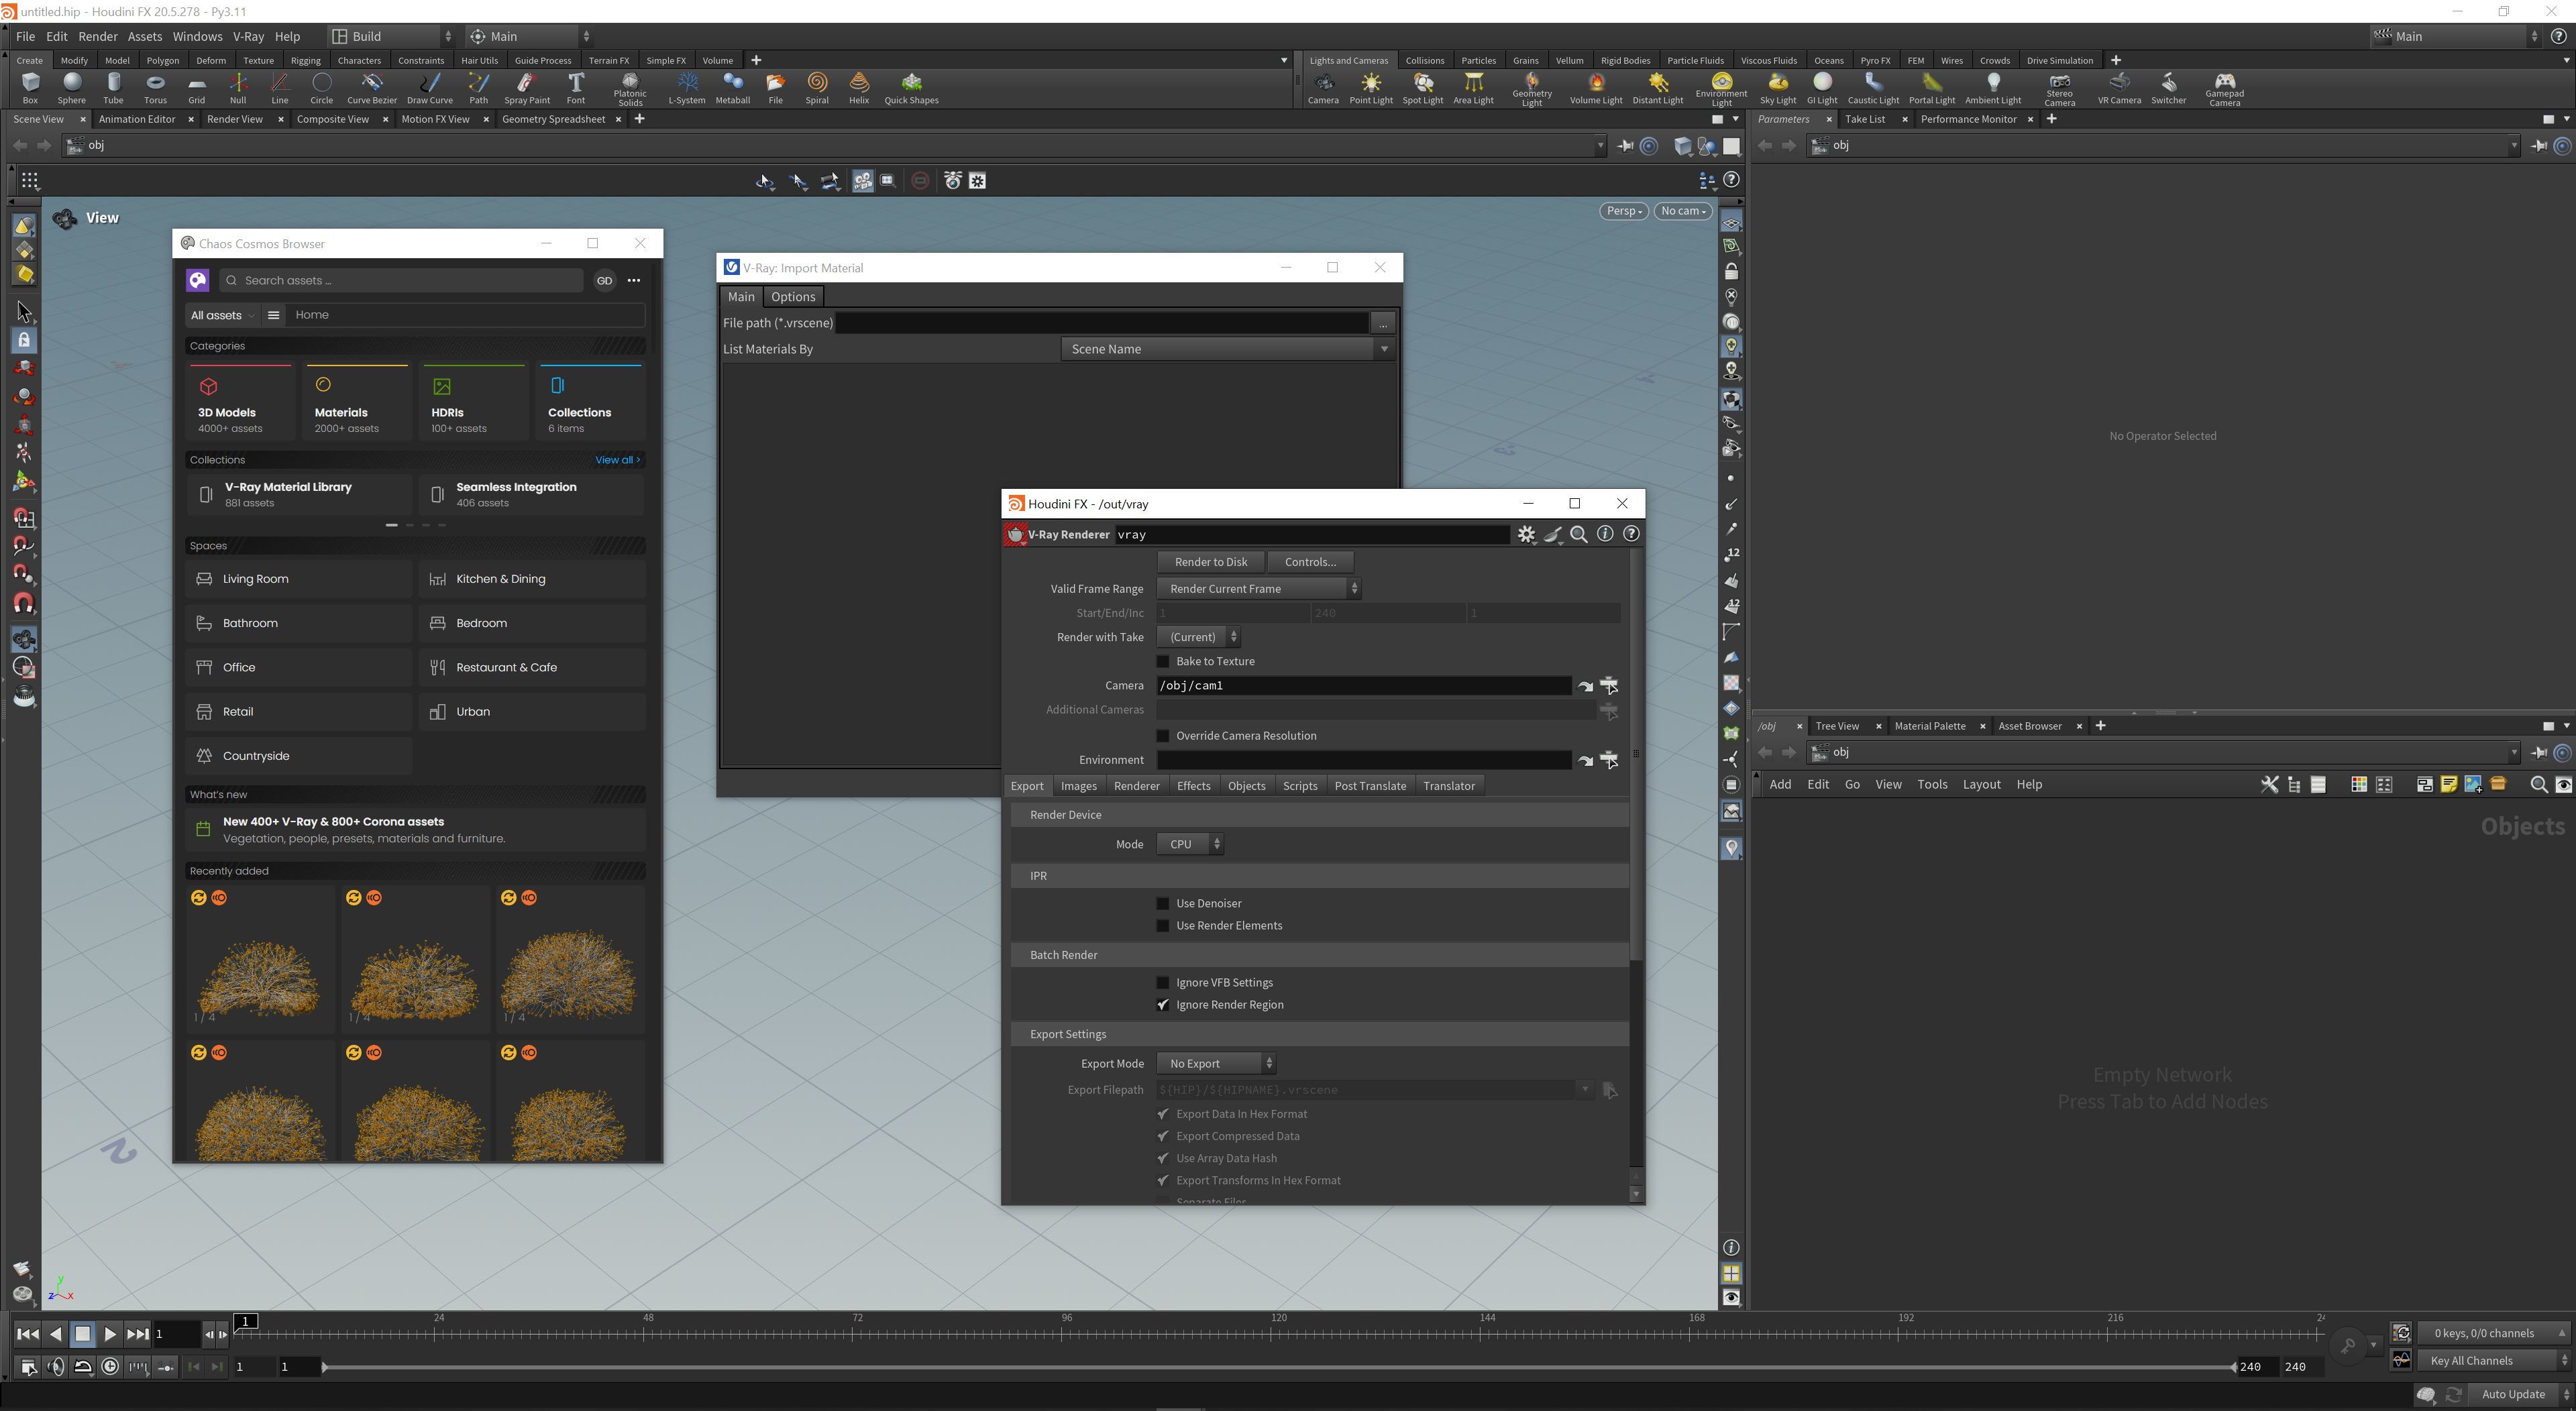Open the Build desktop dropdown
2576x1411 pixels.
(x=391, y=36)
